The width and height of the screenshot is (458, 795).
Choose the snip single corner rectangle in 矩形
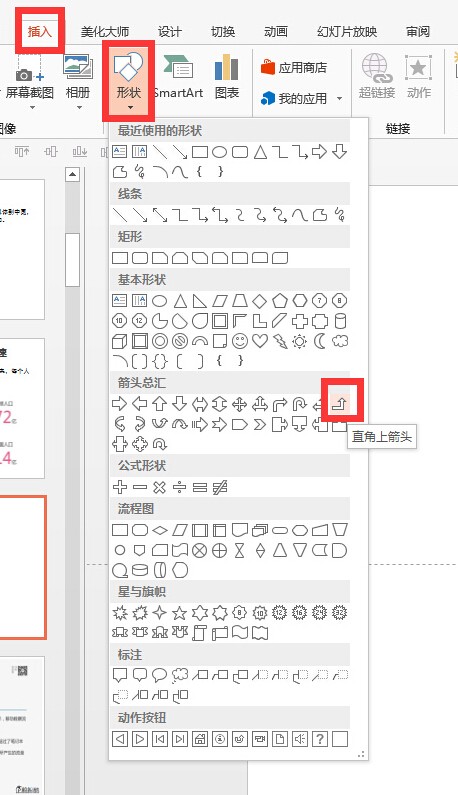pyautogui.click(x=160, y=258)
